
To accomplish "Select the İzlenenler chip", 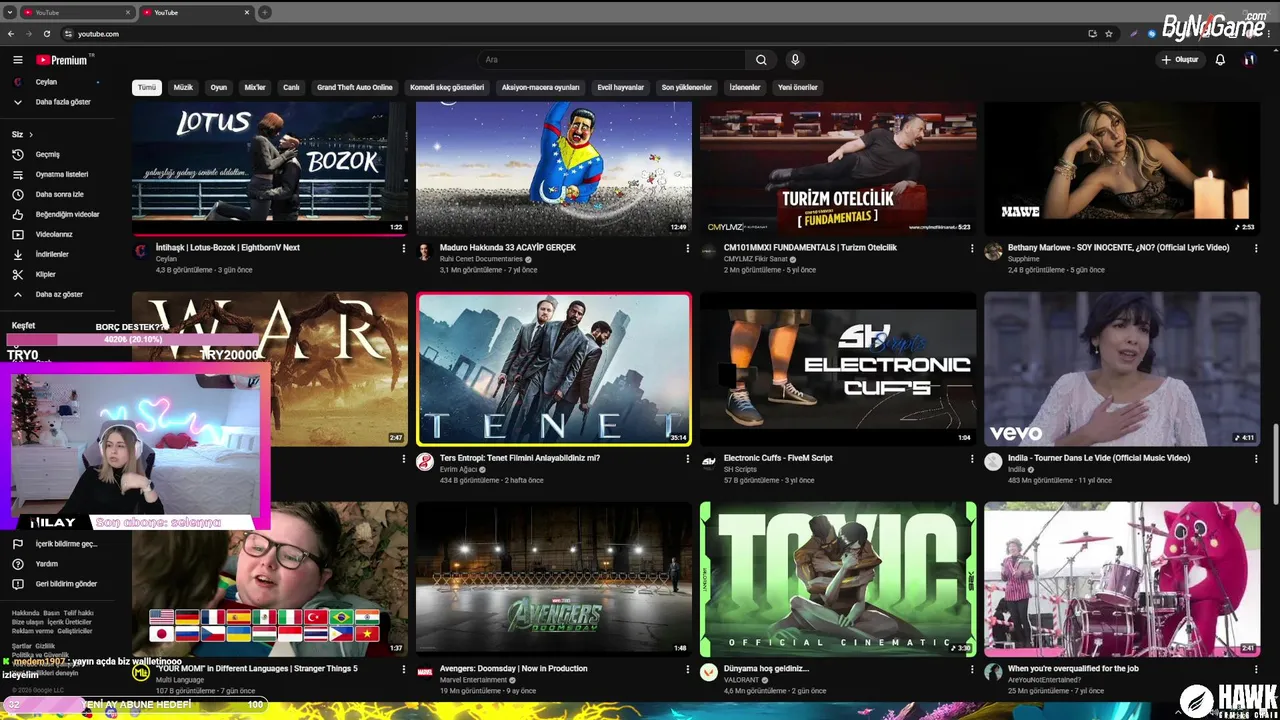I will pyautogui.click(x=745, y=87).
